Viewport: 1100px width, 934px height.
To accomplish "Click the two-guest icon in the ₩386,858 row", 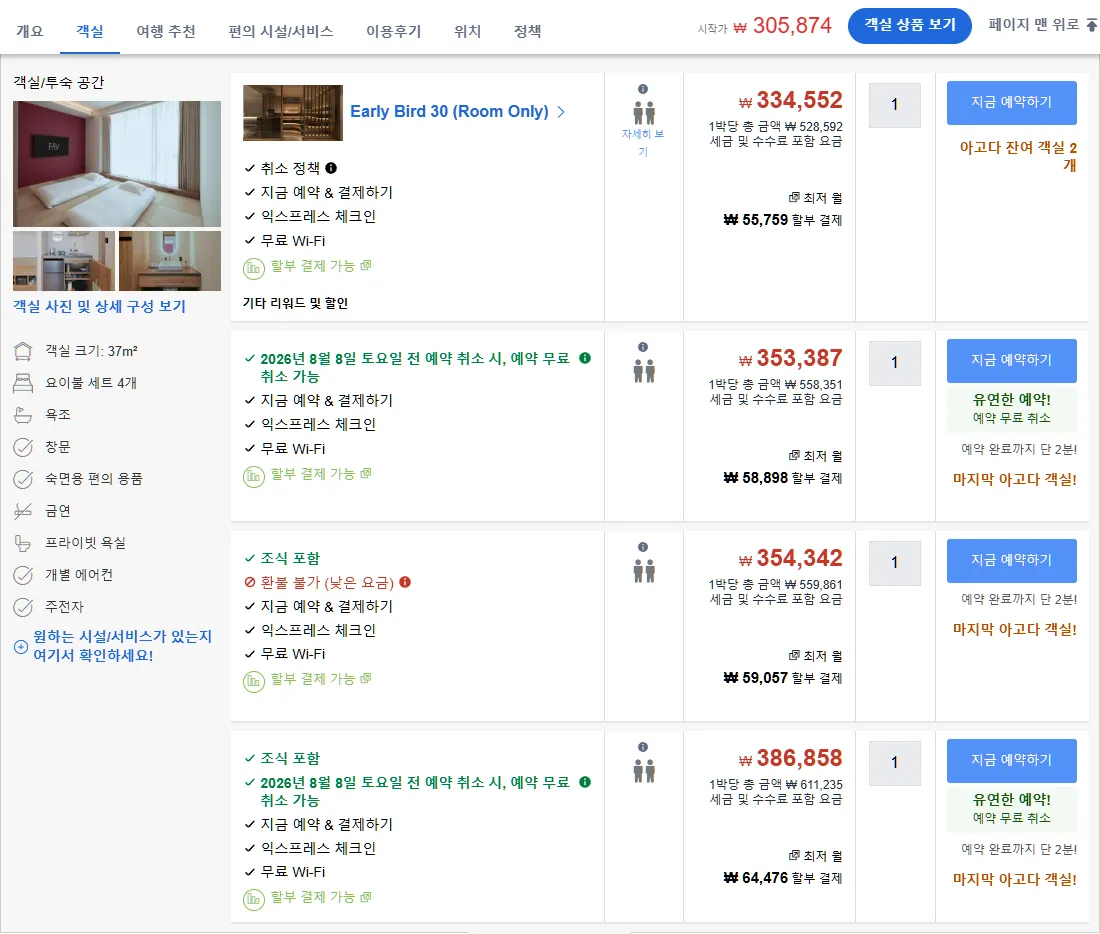I will pos(644,771).
